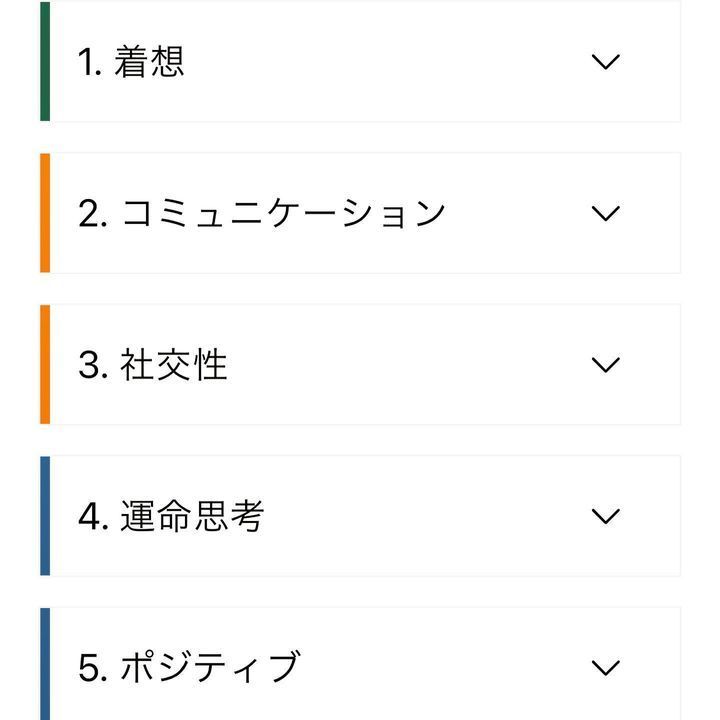Choose the "3. 社交性" heading text
The height and width of the screenshot is (720, 720).
point(153,365)
